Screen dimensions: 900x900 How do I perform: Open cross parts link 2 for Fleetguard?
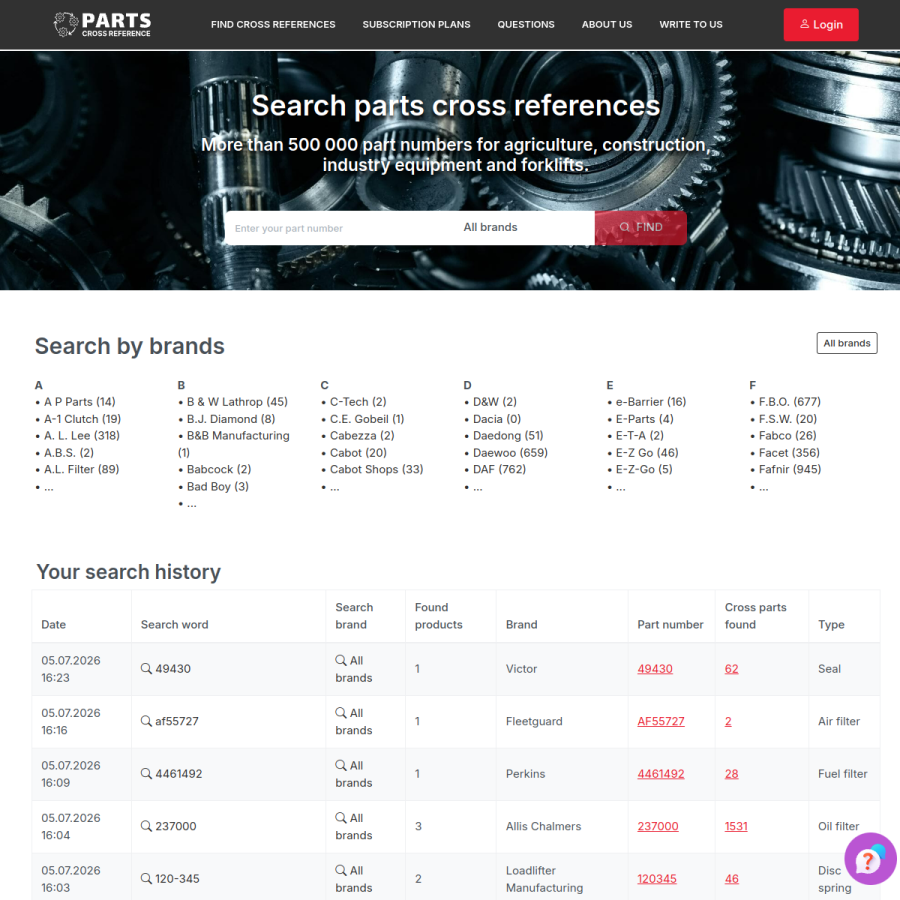(728, 721)
